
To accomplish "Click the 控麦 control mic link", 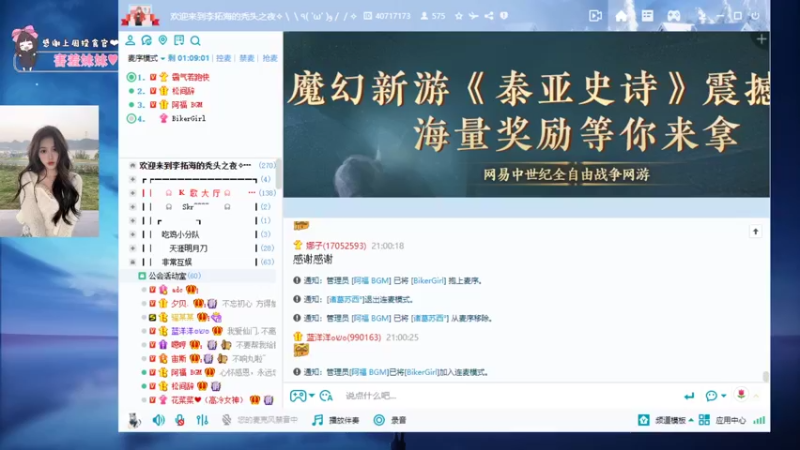I will 223,58.
